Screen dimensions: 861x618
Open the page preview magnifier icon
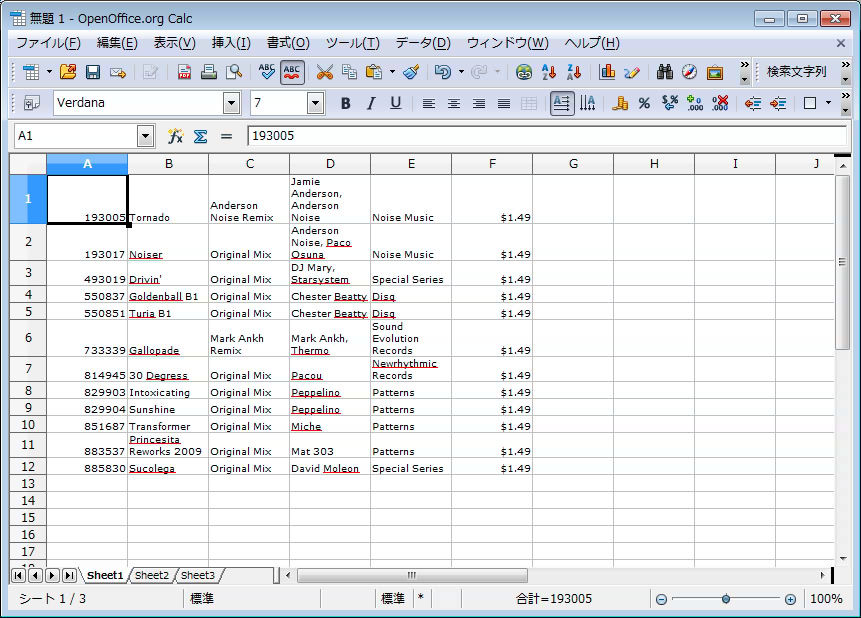click(234, 72)
